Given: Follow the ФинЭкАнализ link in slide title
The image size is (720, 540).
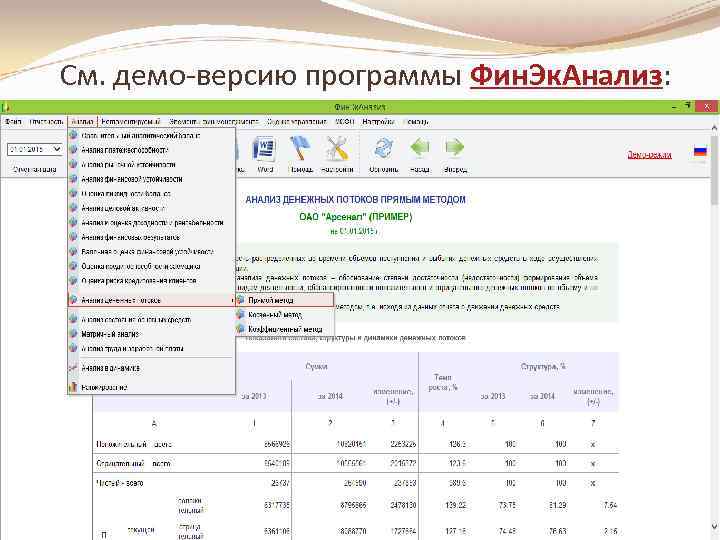Looking at the screenshot, I should [x=566, y=76].
